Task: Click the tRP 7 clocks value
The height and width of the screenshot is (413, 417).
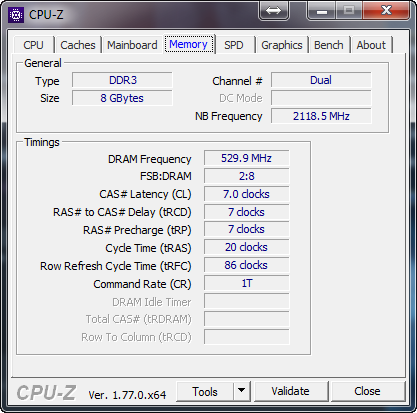Action: pyautogui.click(x=247, y=229)
